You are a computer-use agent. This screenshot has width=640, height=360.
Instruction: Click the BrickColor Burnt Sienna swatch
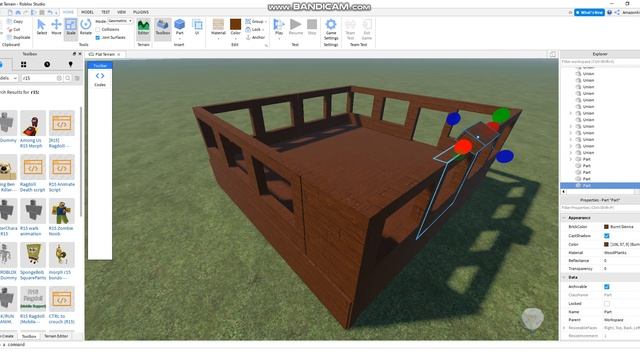click(x=606, y=227)
